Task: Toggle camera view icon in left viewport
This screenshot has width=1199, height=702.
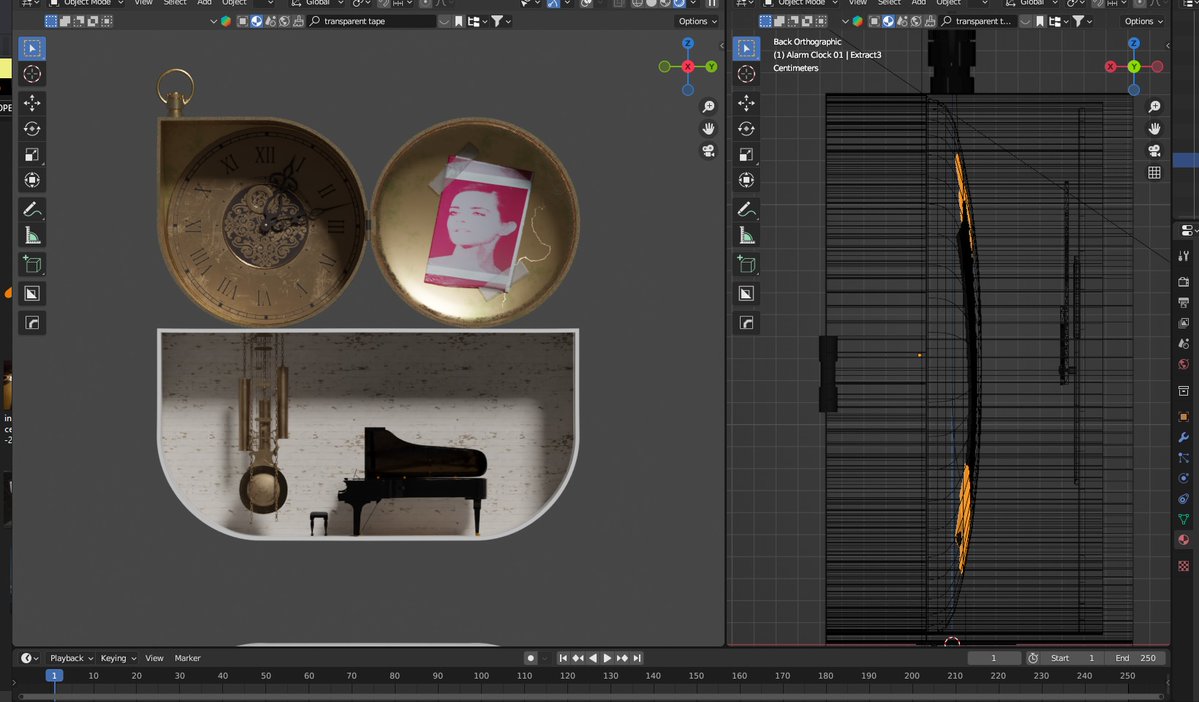Action: pos(708,151)
